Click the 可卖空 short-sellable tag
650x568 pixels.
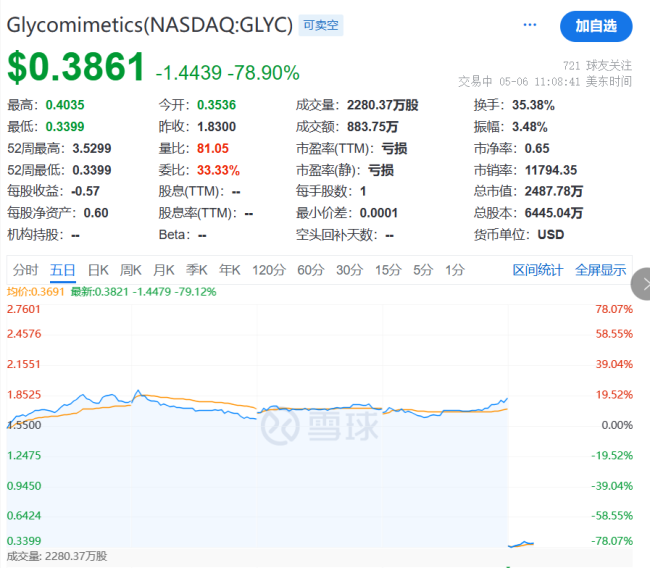pos(320,25)
